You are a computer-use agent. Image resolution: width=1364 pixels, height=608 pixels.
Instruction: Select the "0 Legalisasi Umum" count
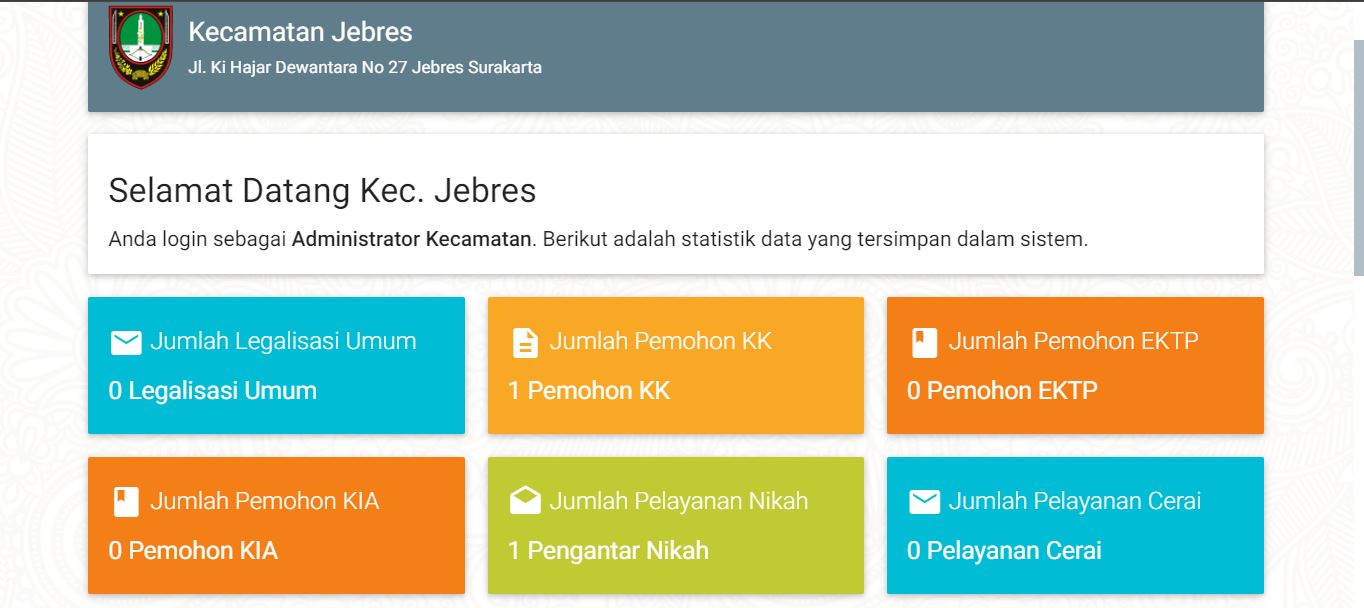click(x=212, y=390)
